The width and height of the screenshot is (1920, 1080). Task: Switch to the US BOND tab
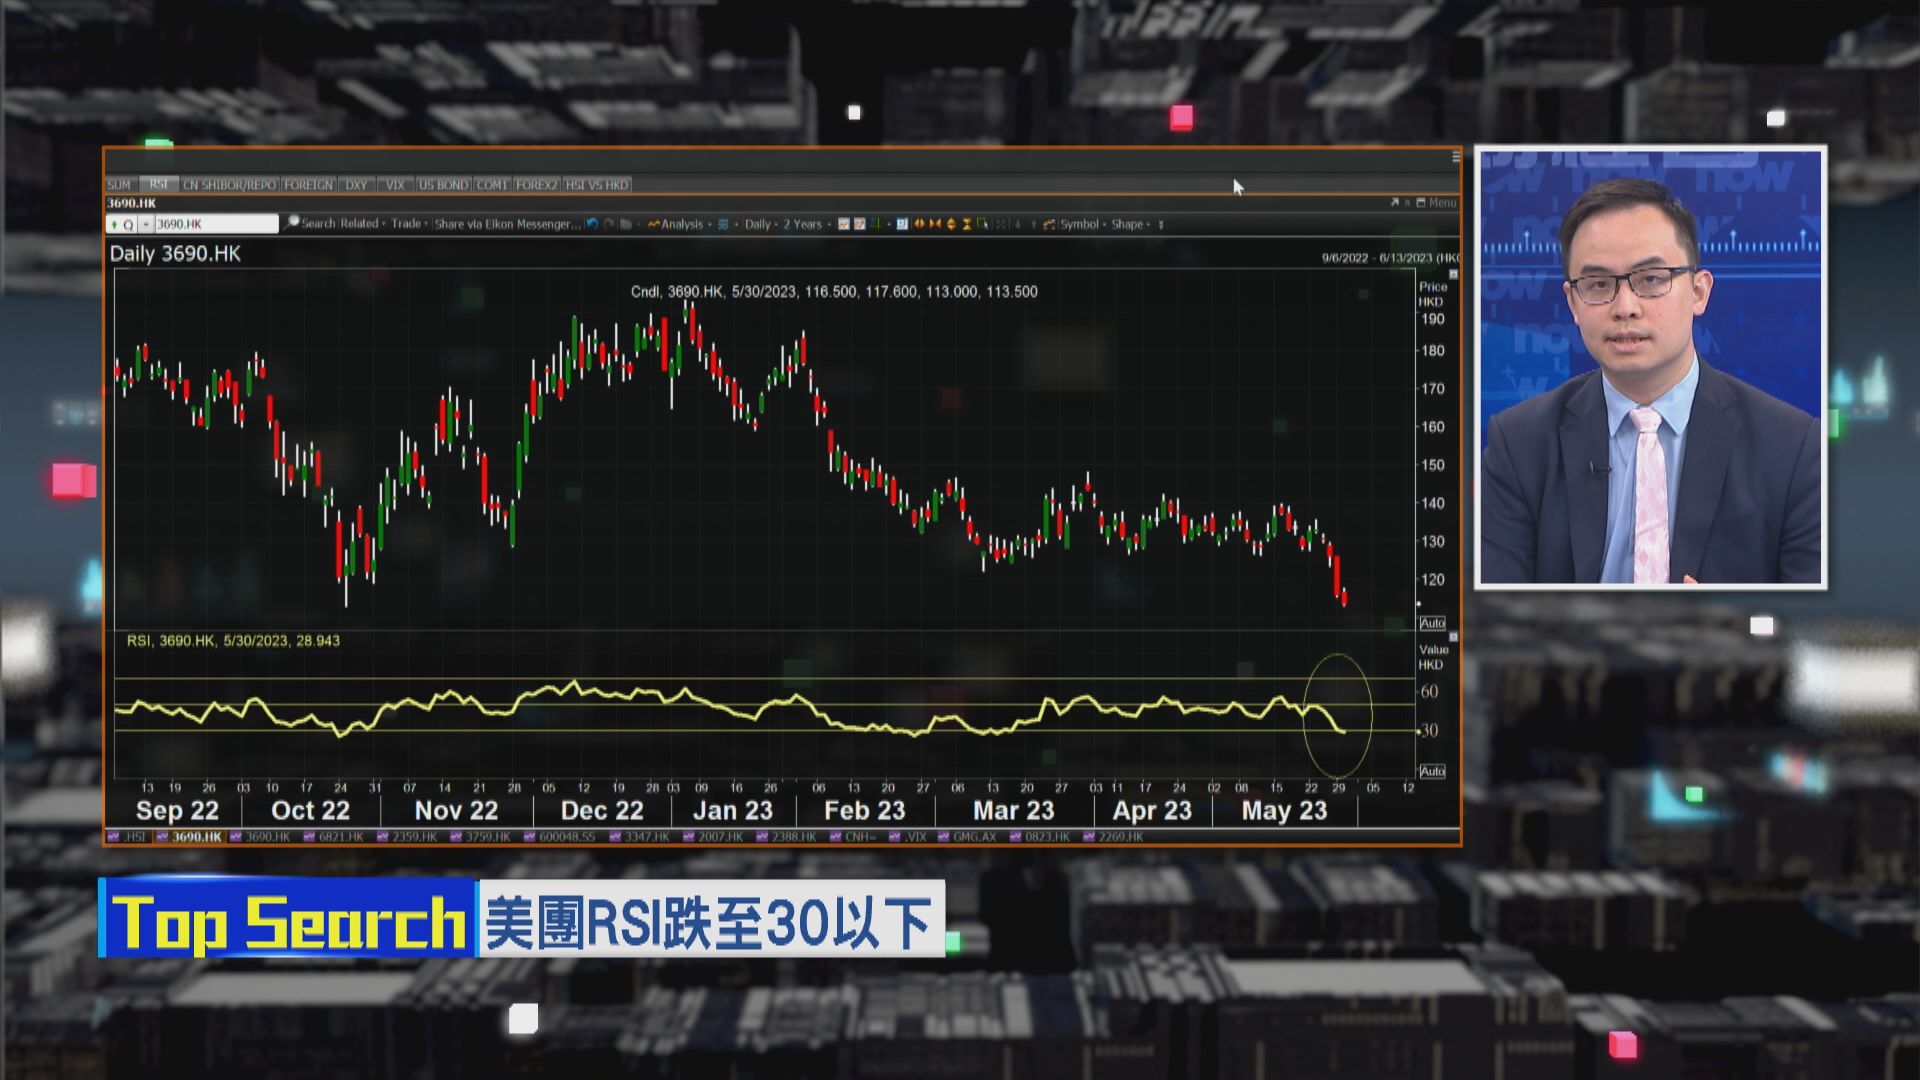tap(443, 185)
